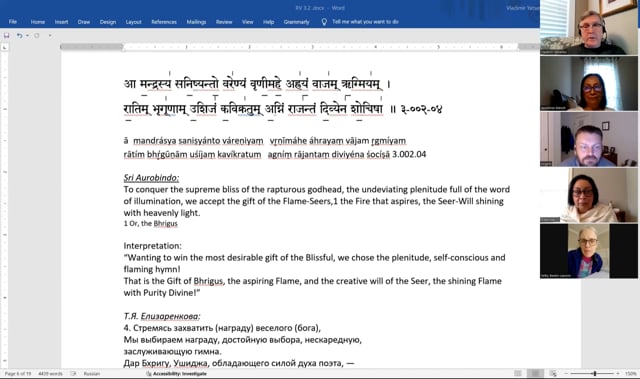Screen dimensions: 640x379
Task: Click the zoom slider handle
Action: coord(595,373)
